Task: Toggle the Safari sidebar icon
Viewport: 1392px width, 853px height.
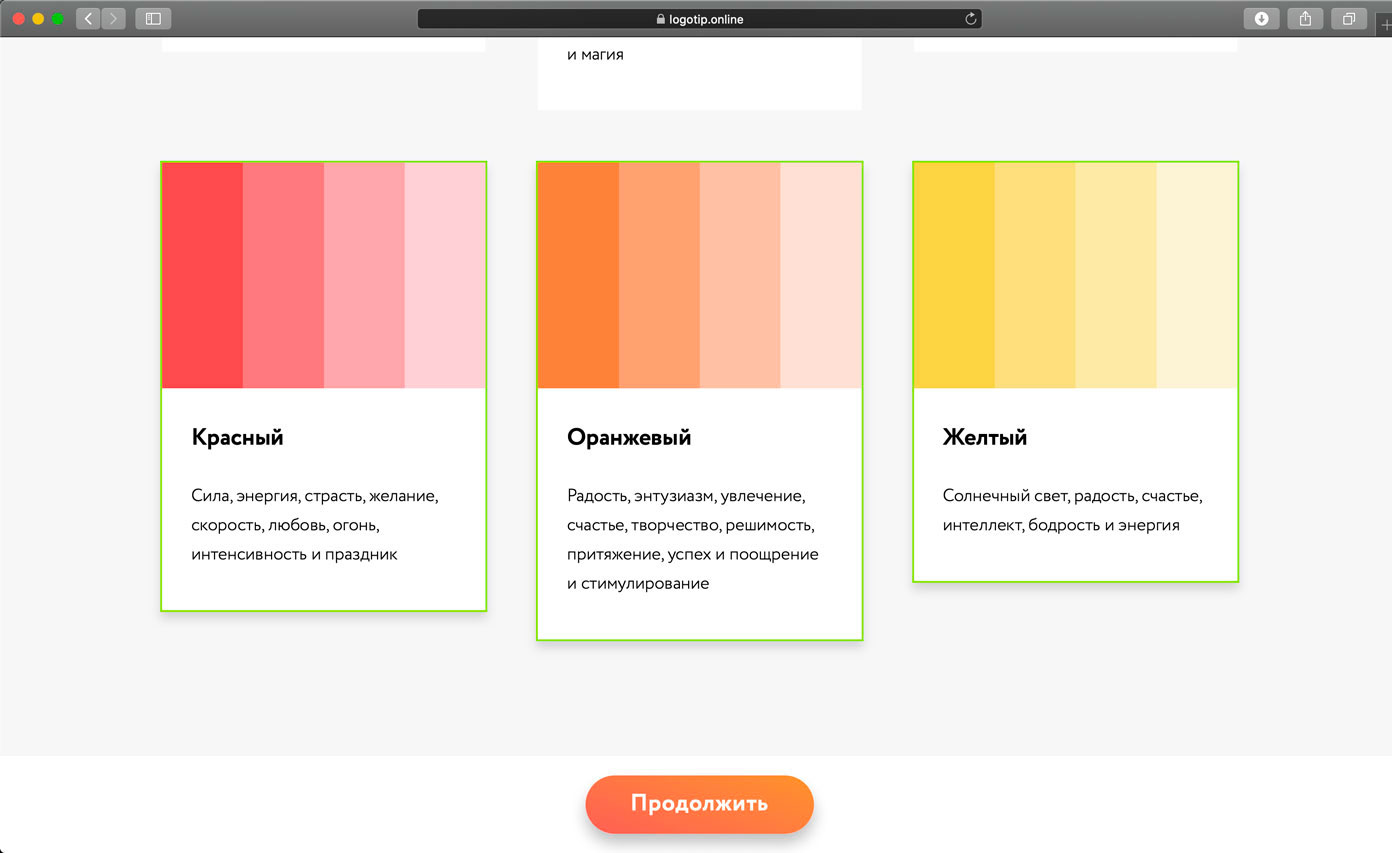Action: pyautogui.click(x=153, y=18)
